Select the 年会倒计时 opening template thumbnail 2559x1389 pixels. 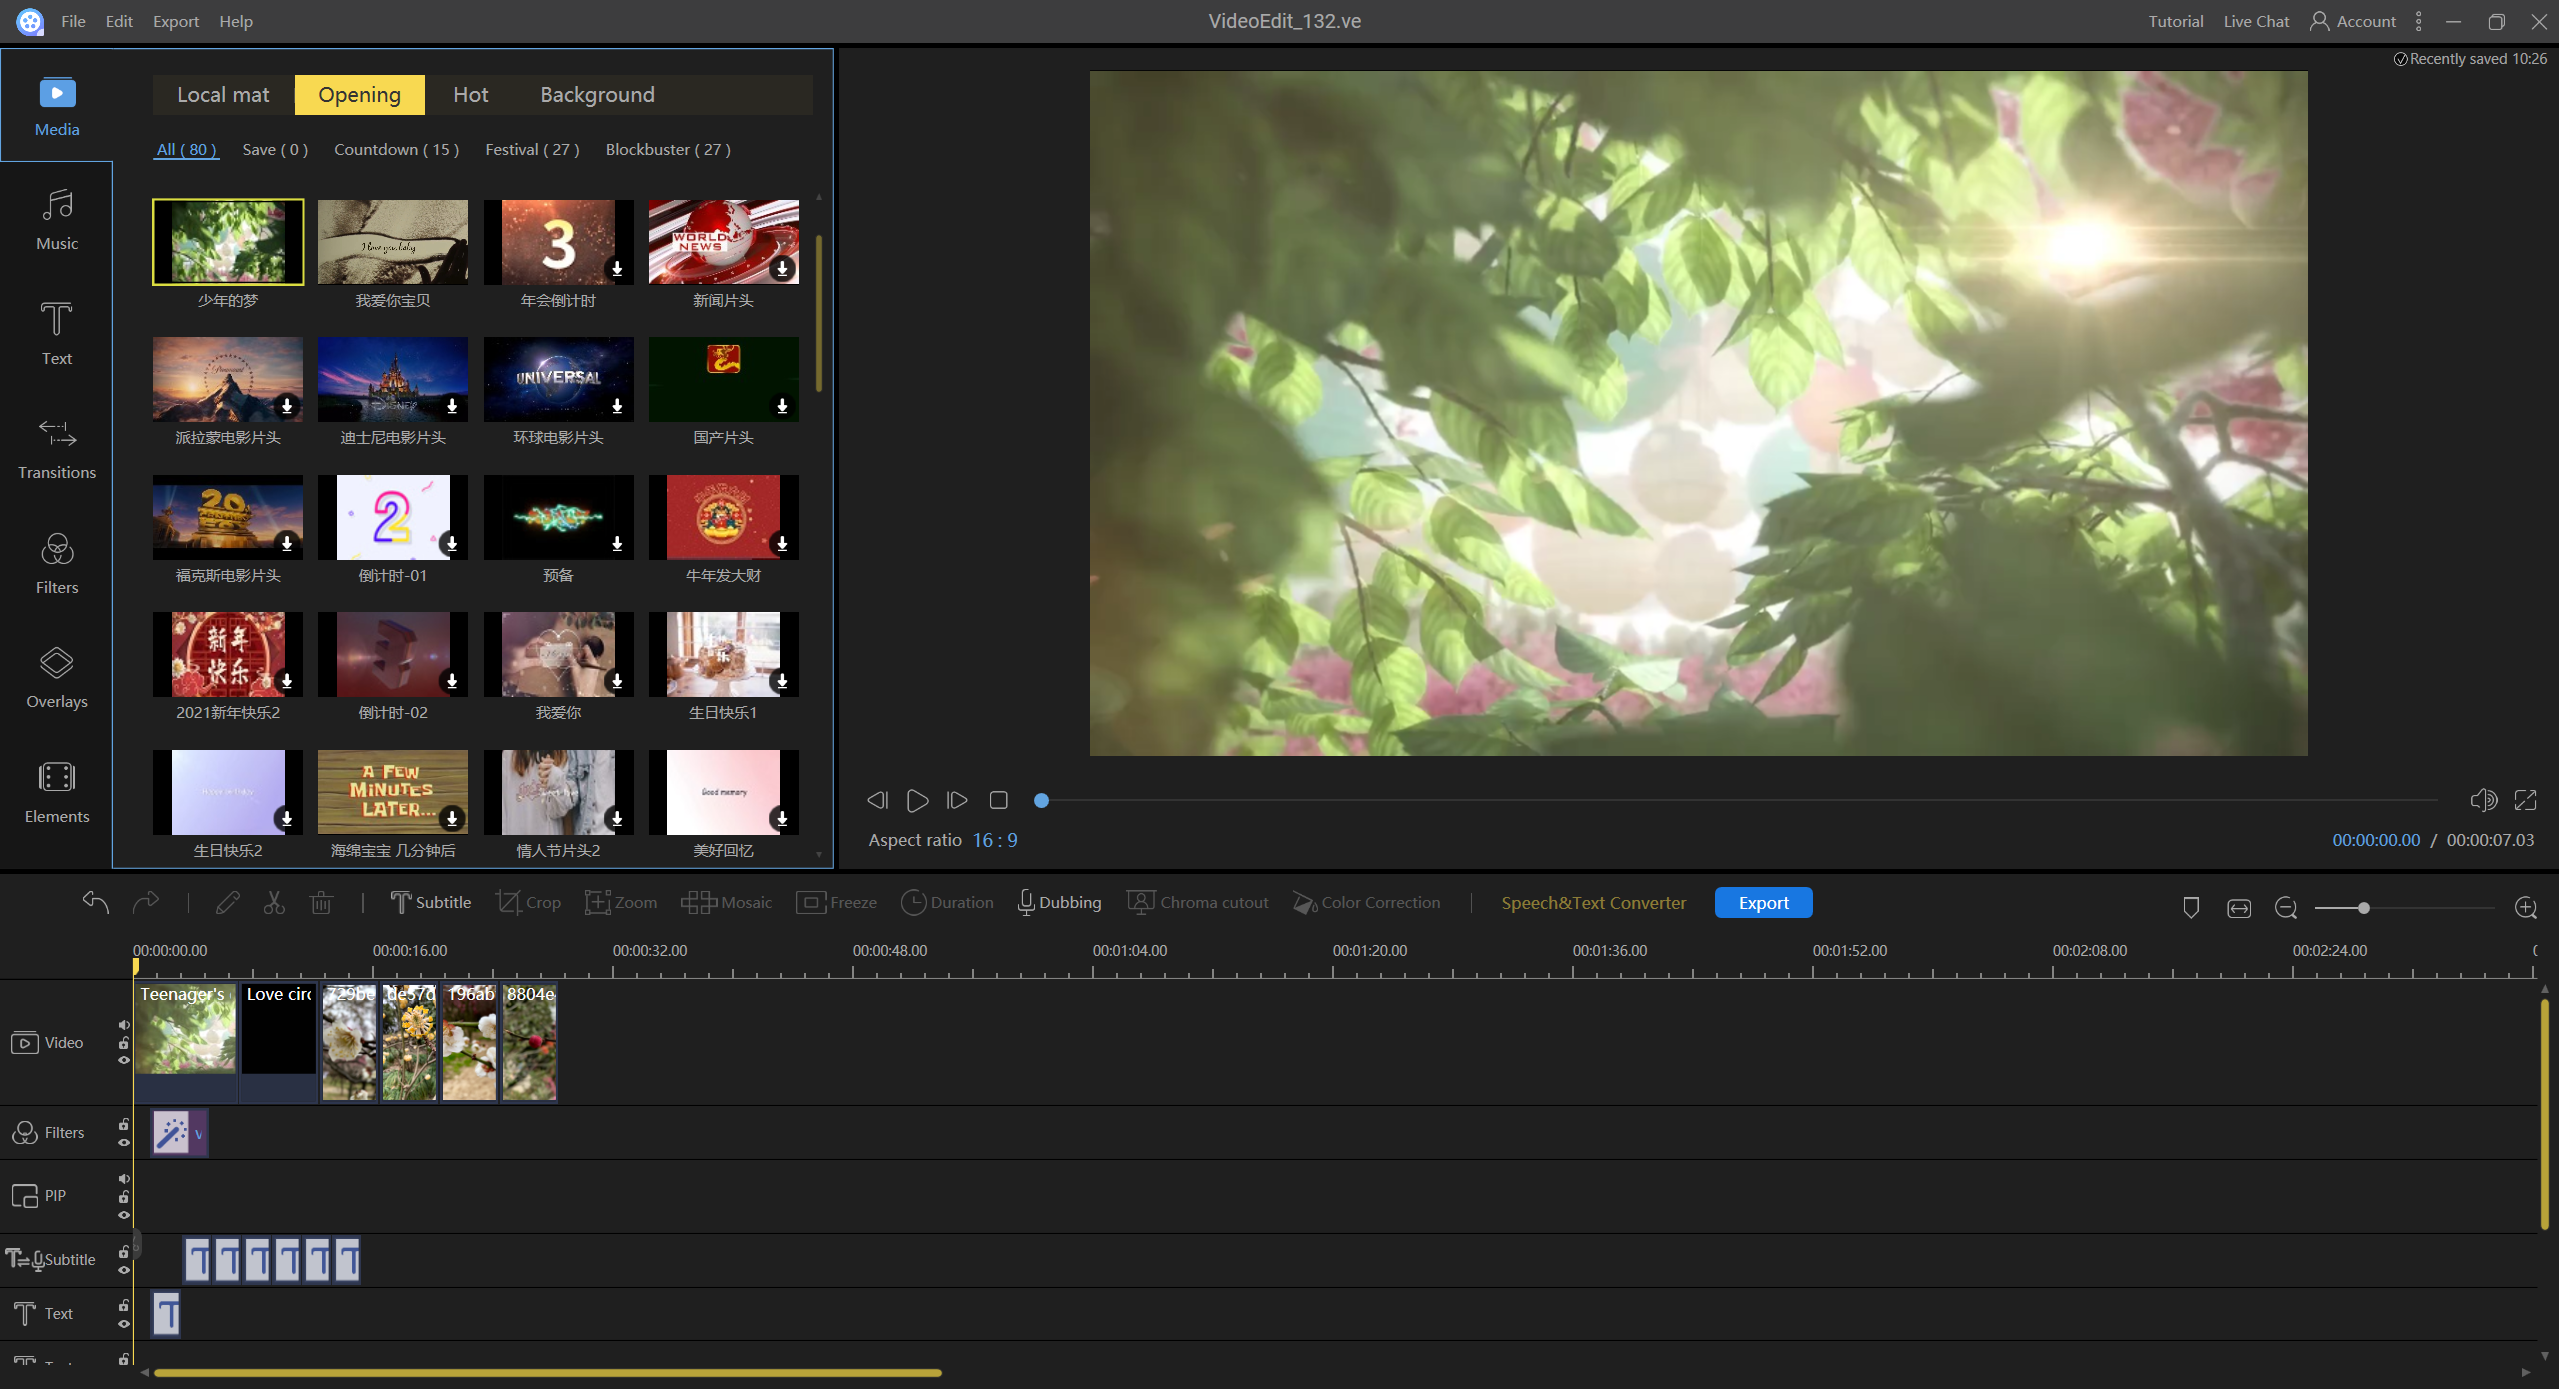coord(557,240)
